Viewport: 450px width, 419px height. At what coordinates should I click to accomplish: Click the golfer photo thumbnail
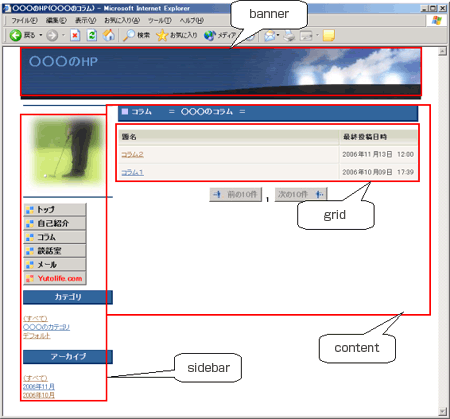pos(67,152)
